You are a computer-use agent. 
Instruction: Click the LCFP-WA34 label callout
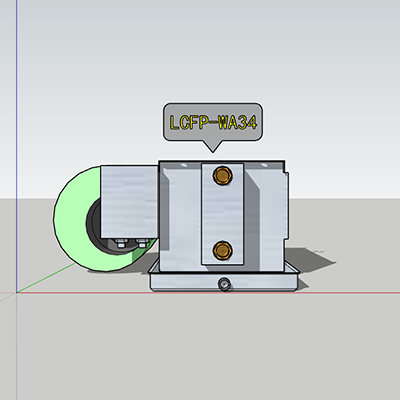tap(213, 122)
